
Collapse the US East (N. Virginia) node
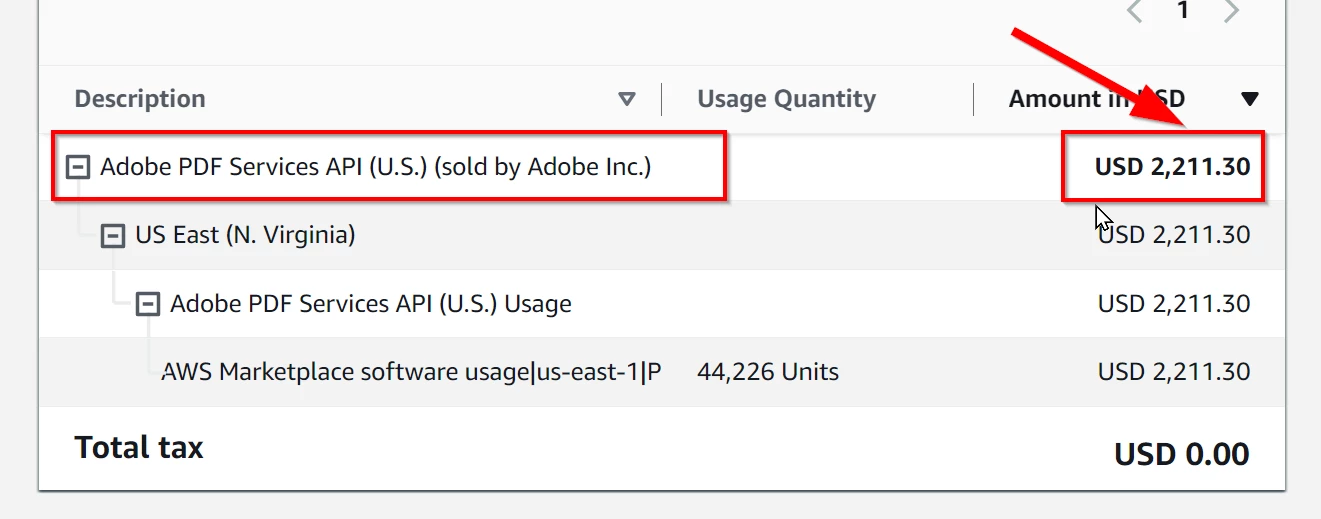[112, 236]
